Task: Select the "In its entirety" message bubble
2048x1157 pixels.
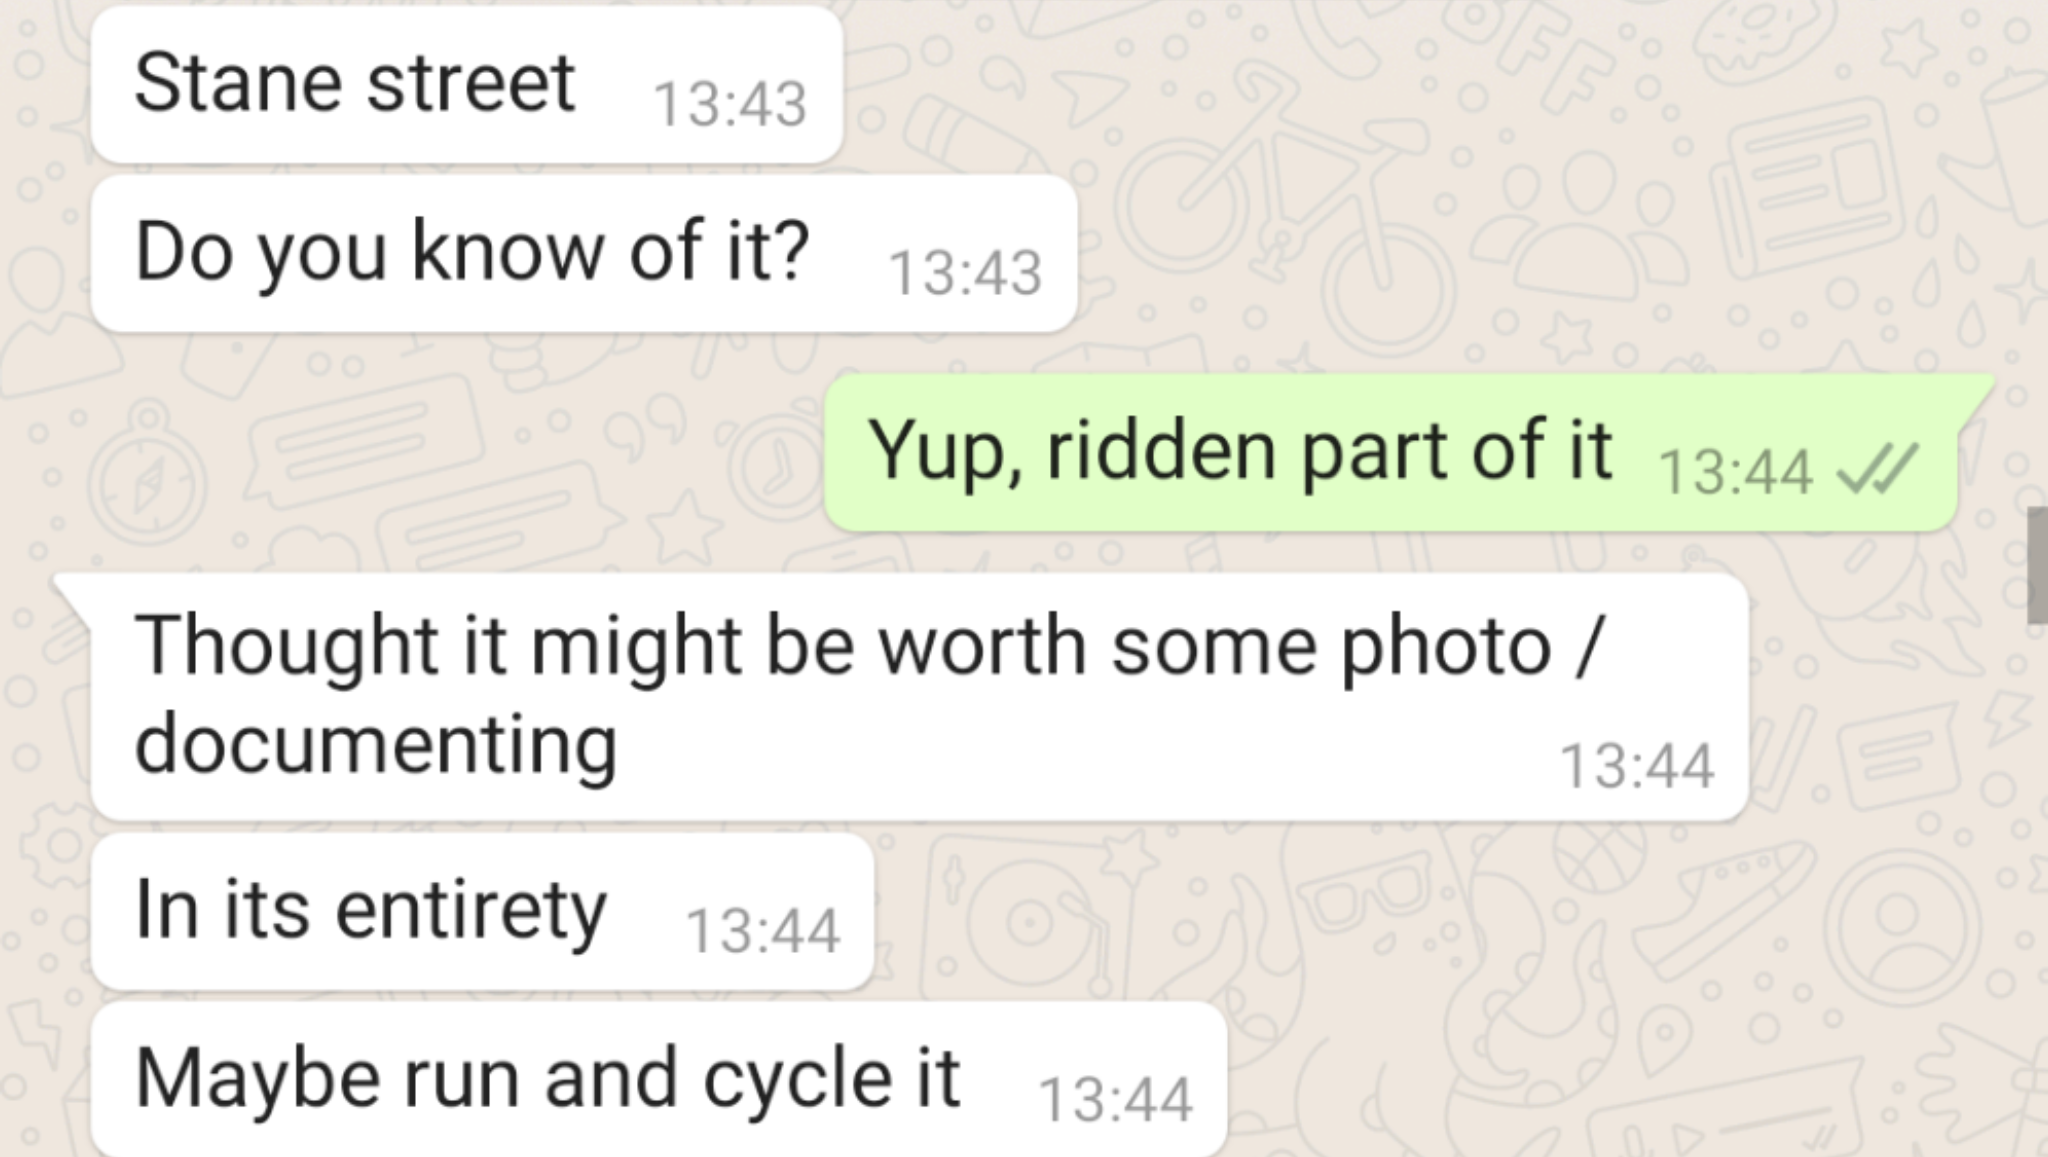Action: pyautogui.click(x=482, y=911)
